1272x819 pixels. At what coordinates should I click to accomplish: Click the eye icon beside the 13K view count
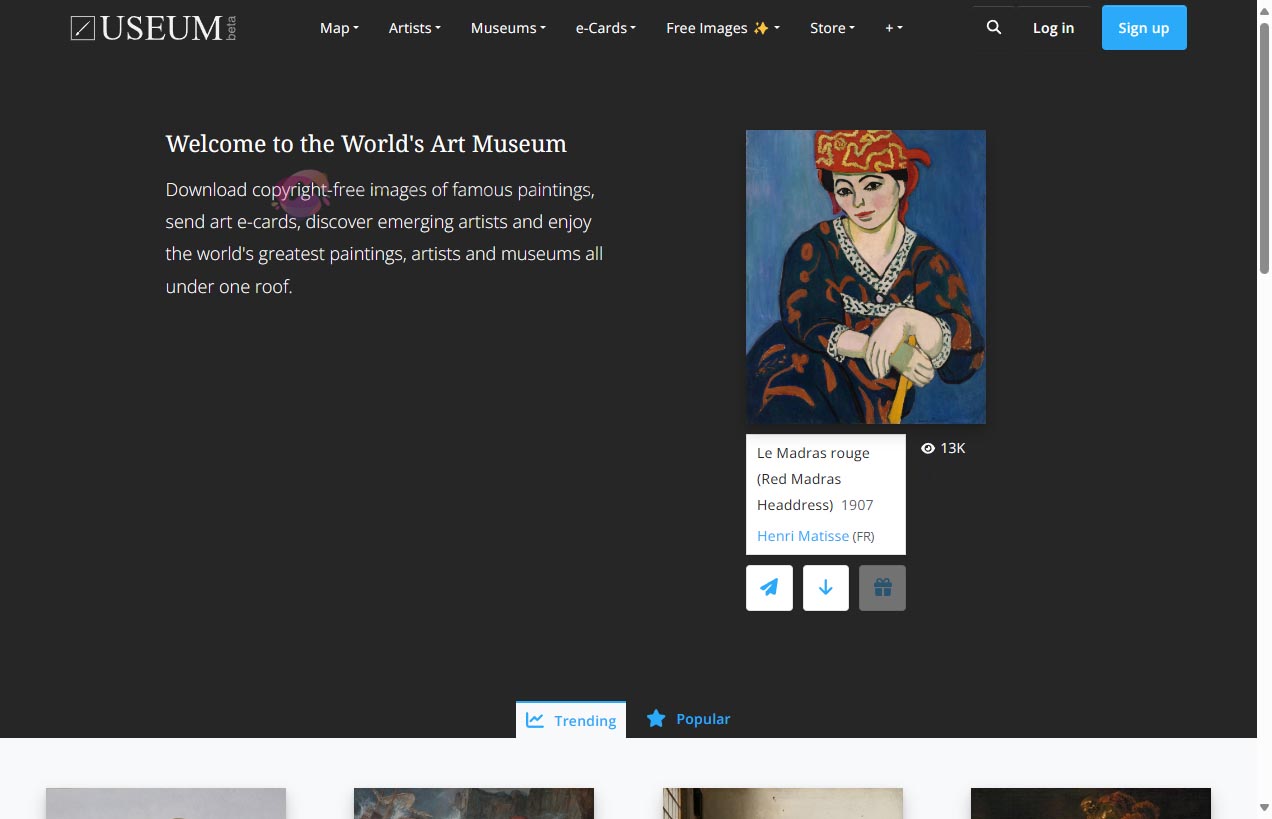[x=927, y=448]
